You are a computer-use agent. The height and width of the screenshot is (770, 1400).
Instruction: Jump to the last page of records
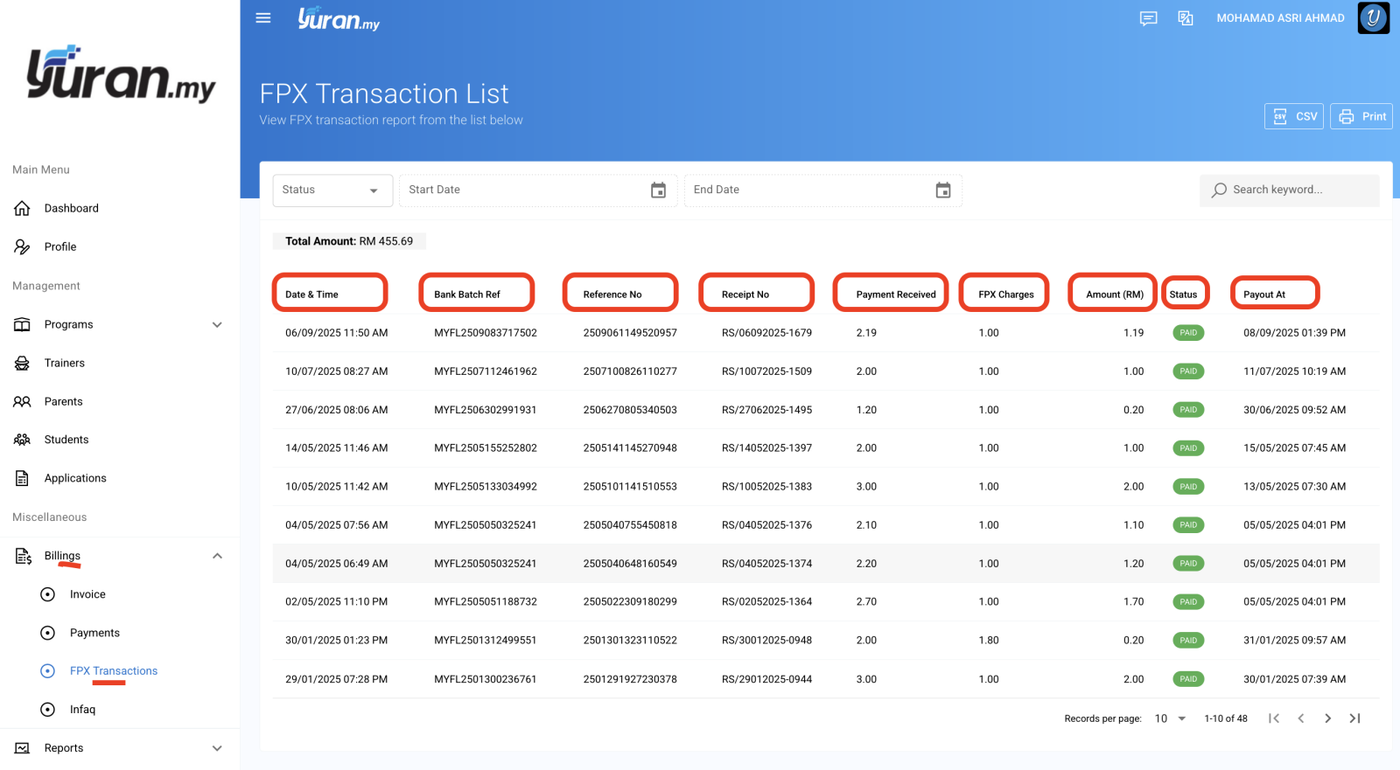[1355, 718]
